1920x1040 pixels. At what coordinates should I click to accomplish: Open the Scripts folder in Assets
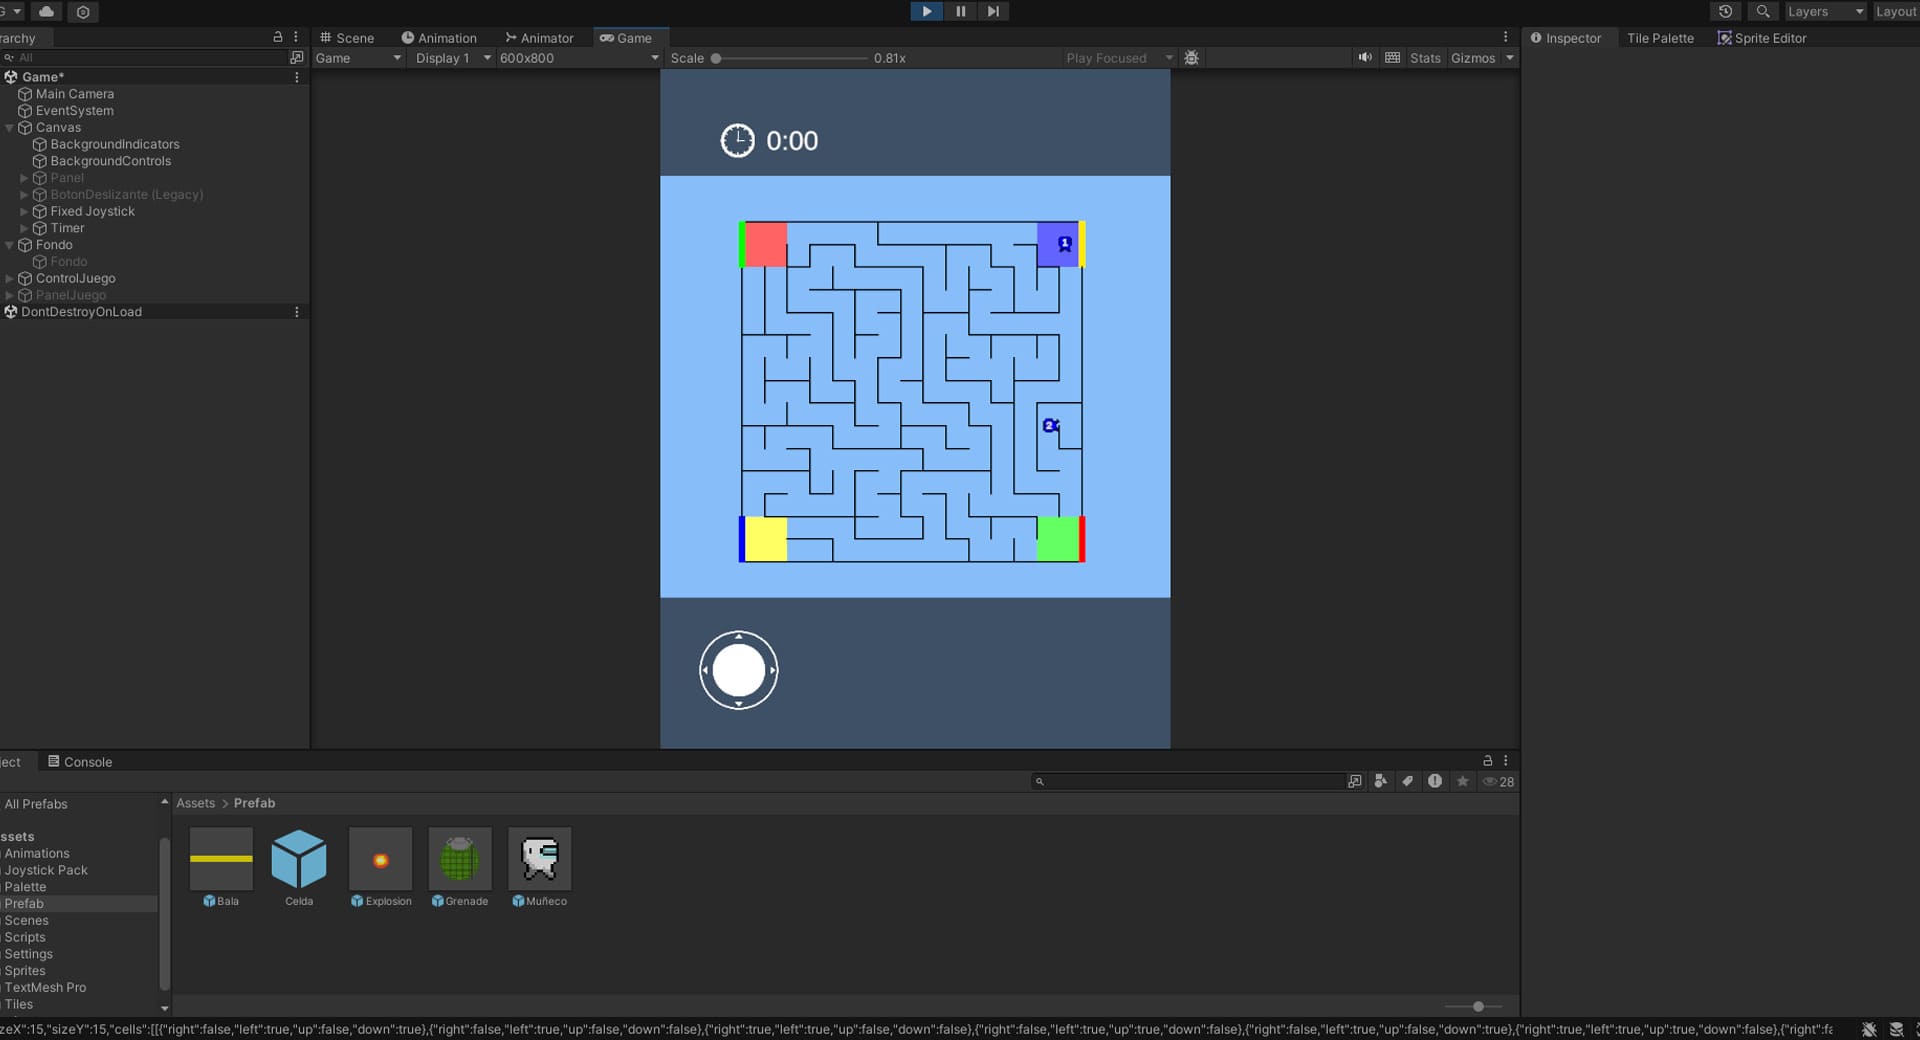tap(25, 937)
